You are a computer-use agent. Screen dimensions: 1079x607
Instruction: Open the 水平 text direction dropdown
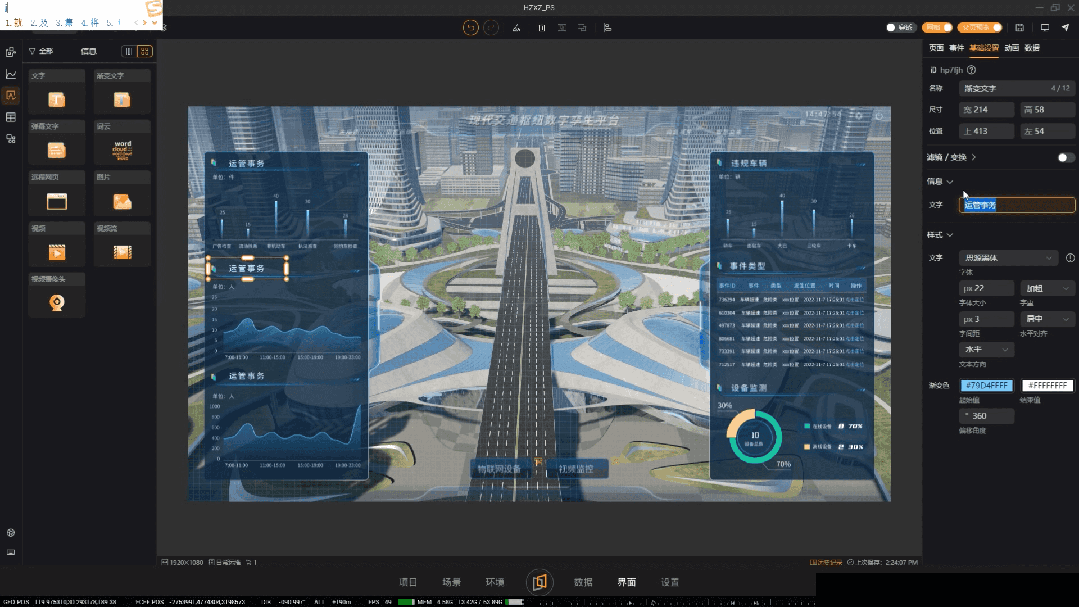point(986,350)
